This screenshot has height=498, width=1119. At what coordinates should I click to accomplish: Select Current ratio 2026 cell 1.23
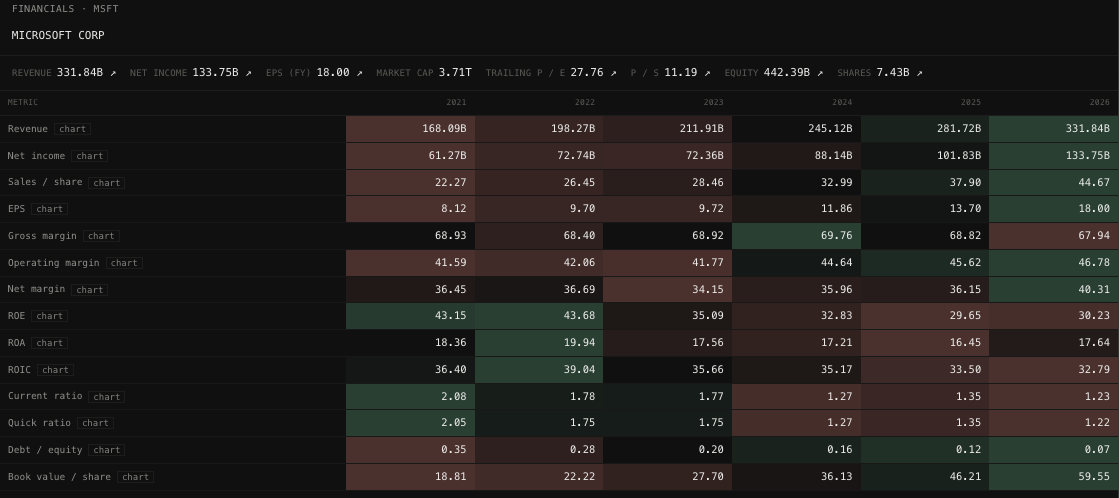[x=1054, y=397]
